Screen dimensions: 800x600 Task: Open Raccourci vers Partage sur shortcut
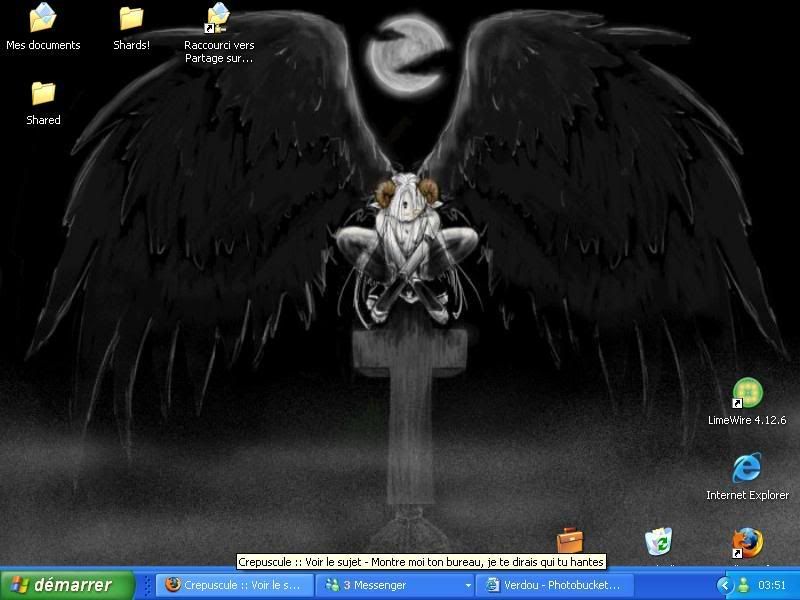tap(219, 33)
